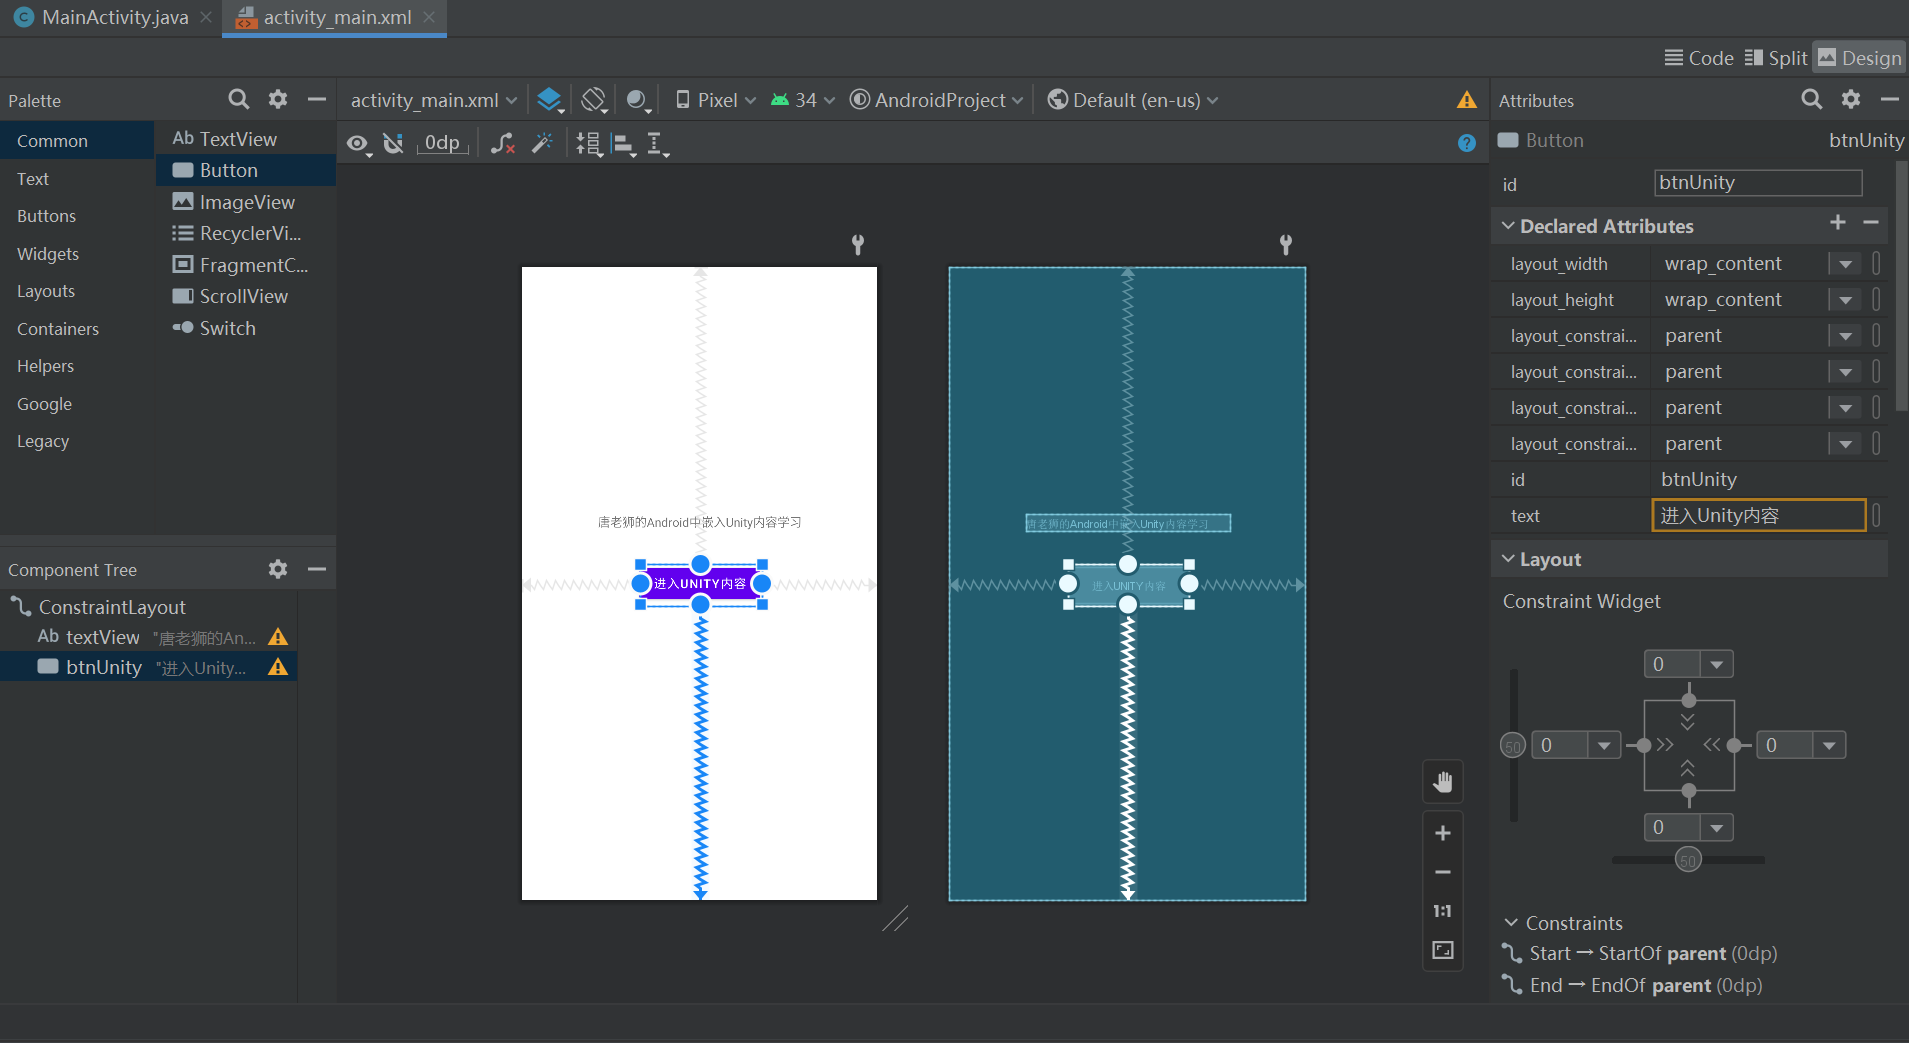Click the id field showing btnUnity
The width and height of the screenshot is (1909, 1043).
pyautogui.click(x=1758, y=183)
